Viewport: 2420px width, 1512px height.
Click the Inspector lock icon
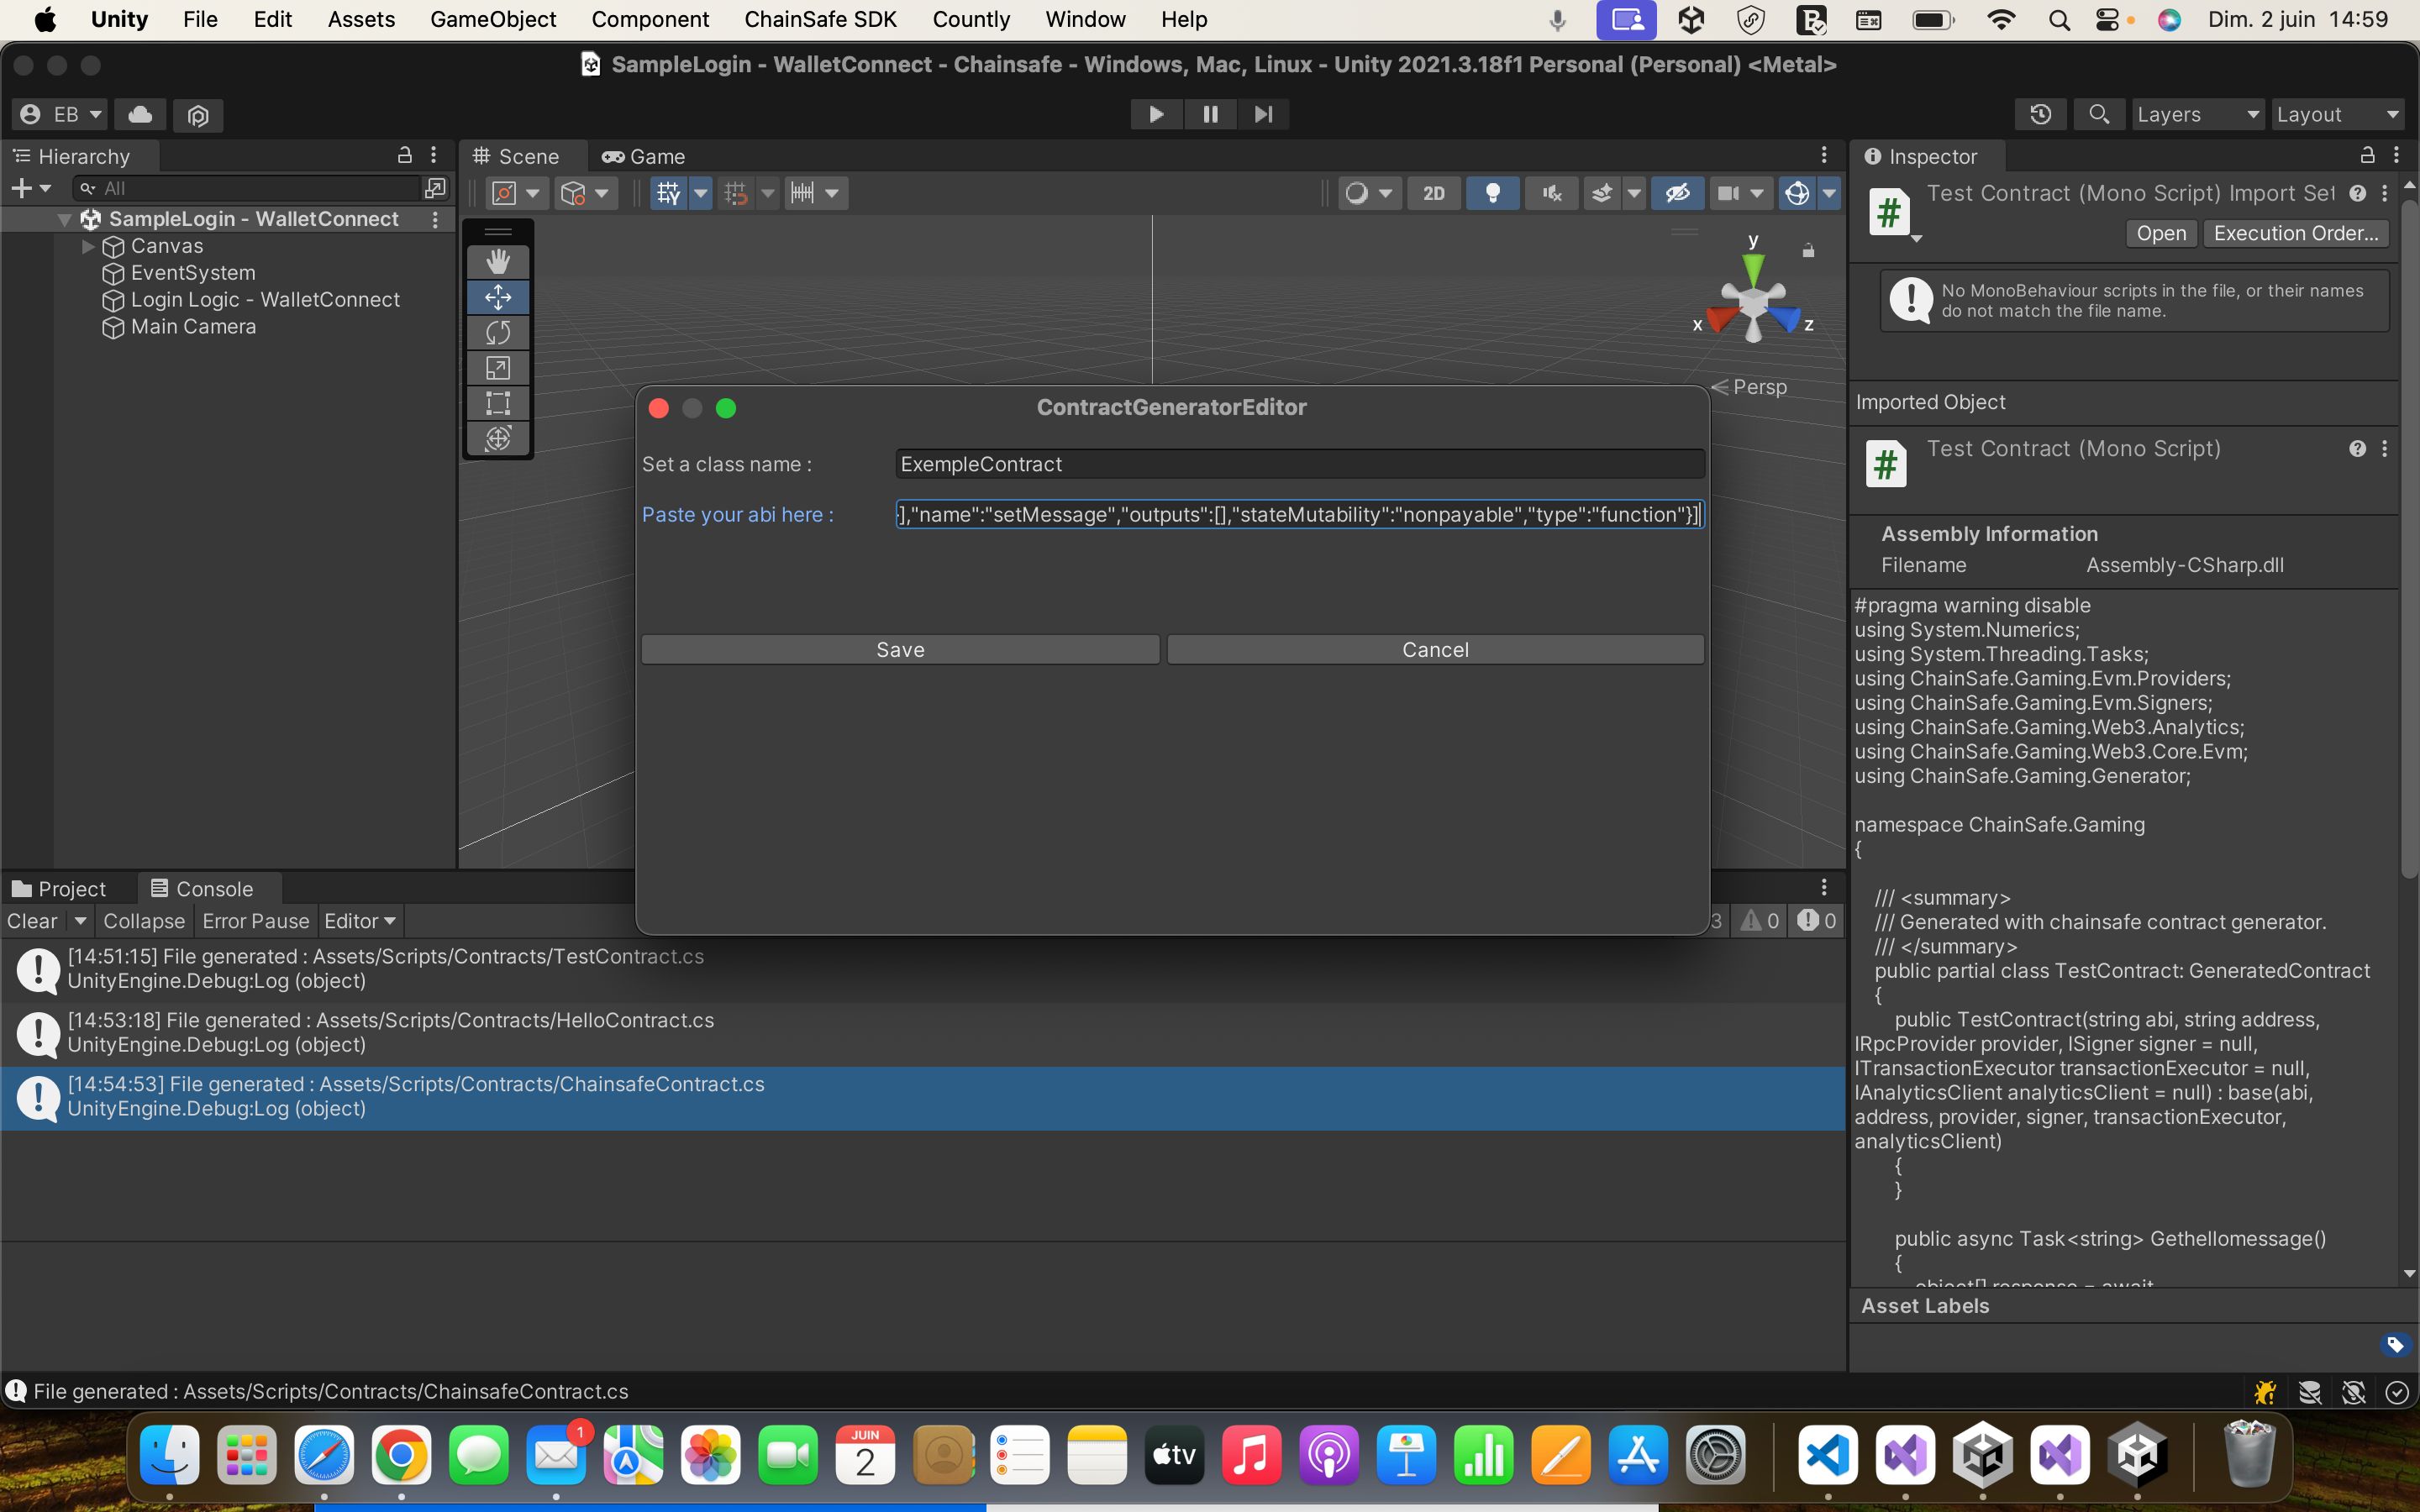(x=2367, y=155)
